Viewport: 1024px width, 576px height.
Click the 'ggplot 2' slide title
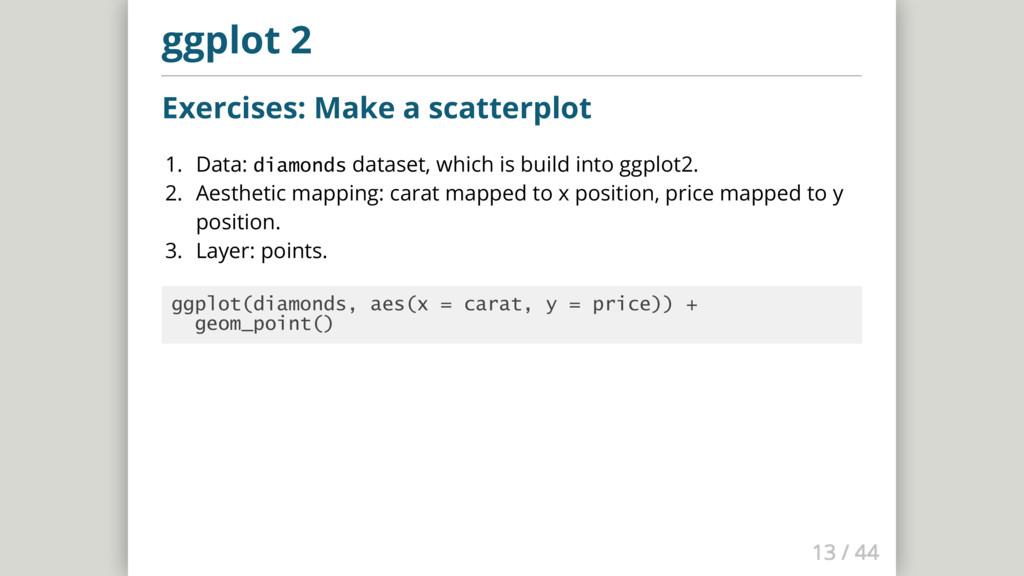coord(236,41)
